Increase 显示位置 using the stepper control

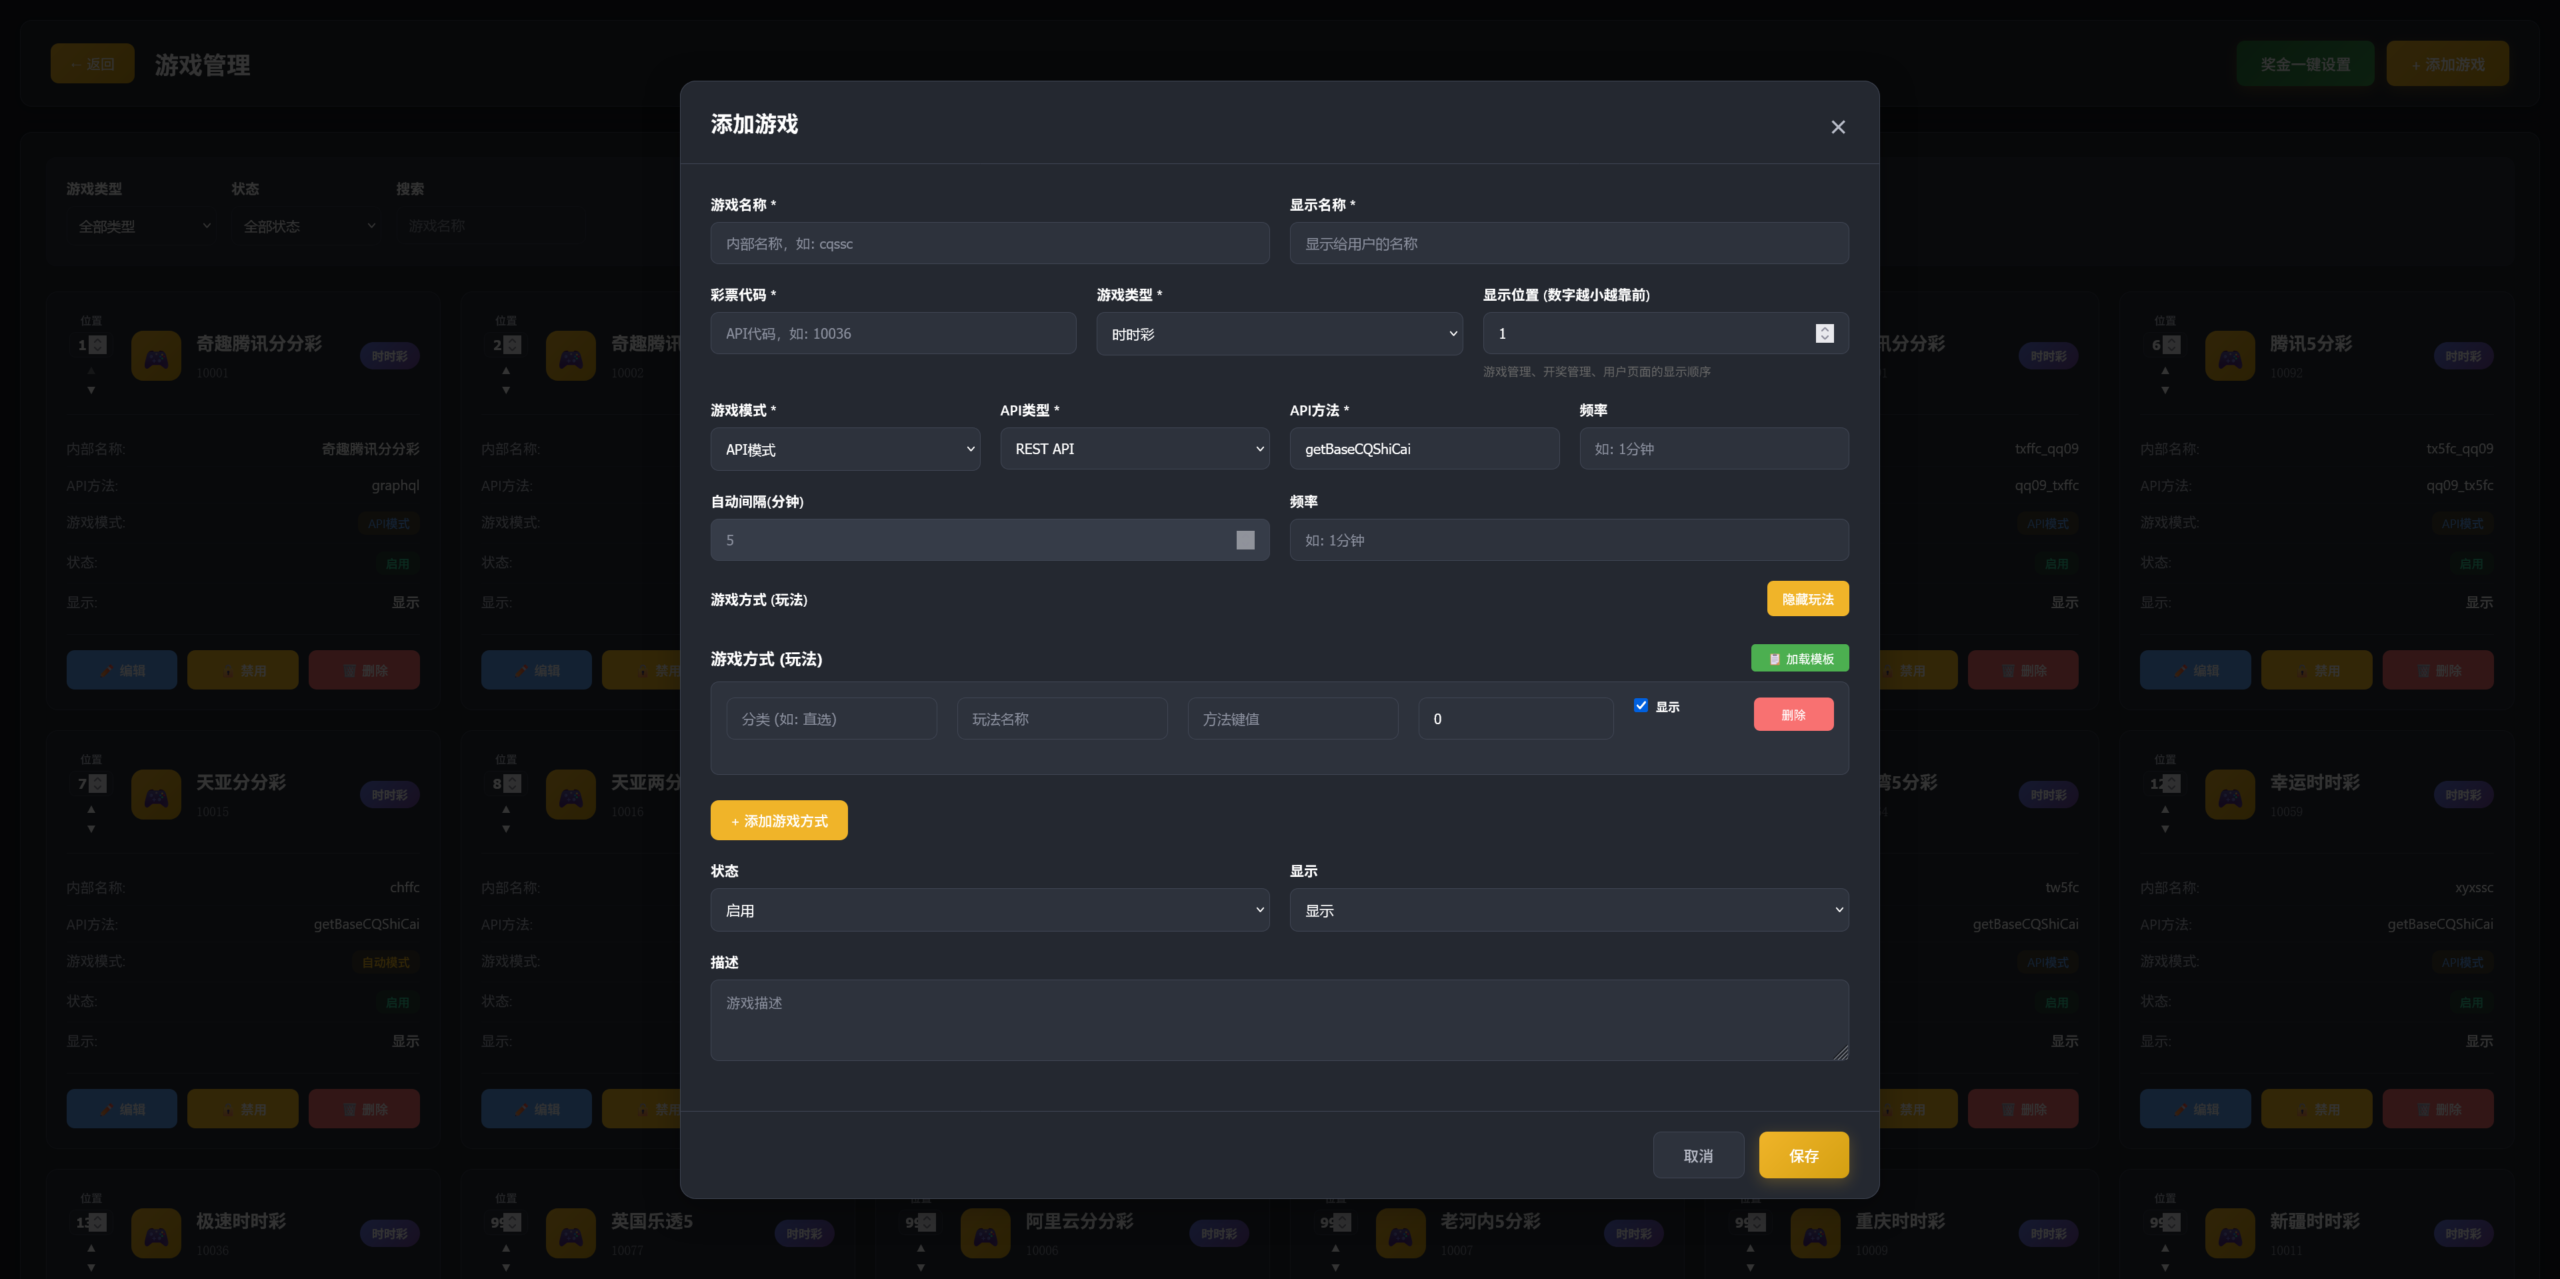(1825, 328)
